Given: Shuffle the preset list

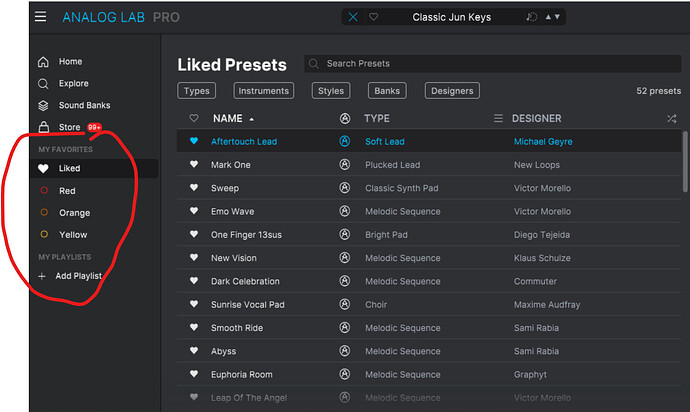Looking at the screenshot, I should click(x=672, y=118).
